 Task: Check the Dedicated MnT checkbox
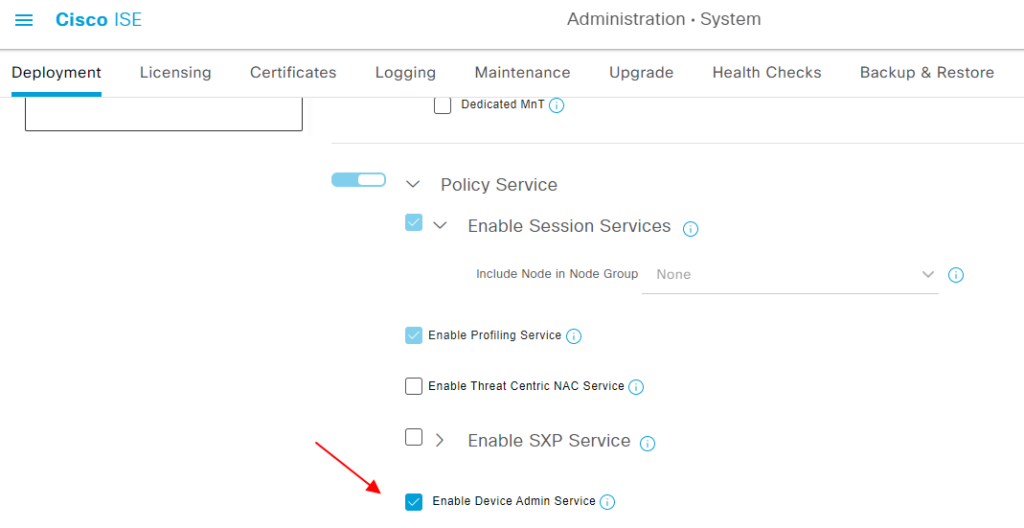point(442,105)
